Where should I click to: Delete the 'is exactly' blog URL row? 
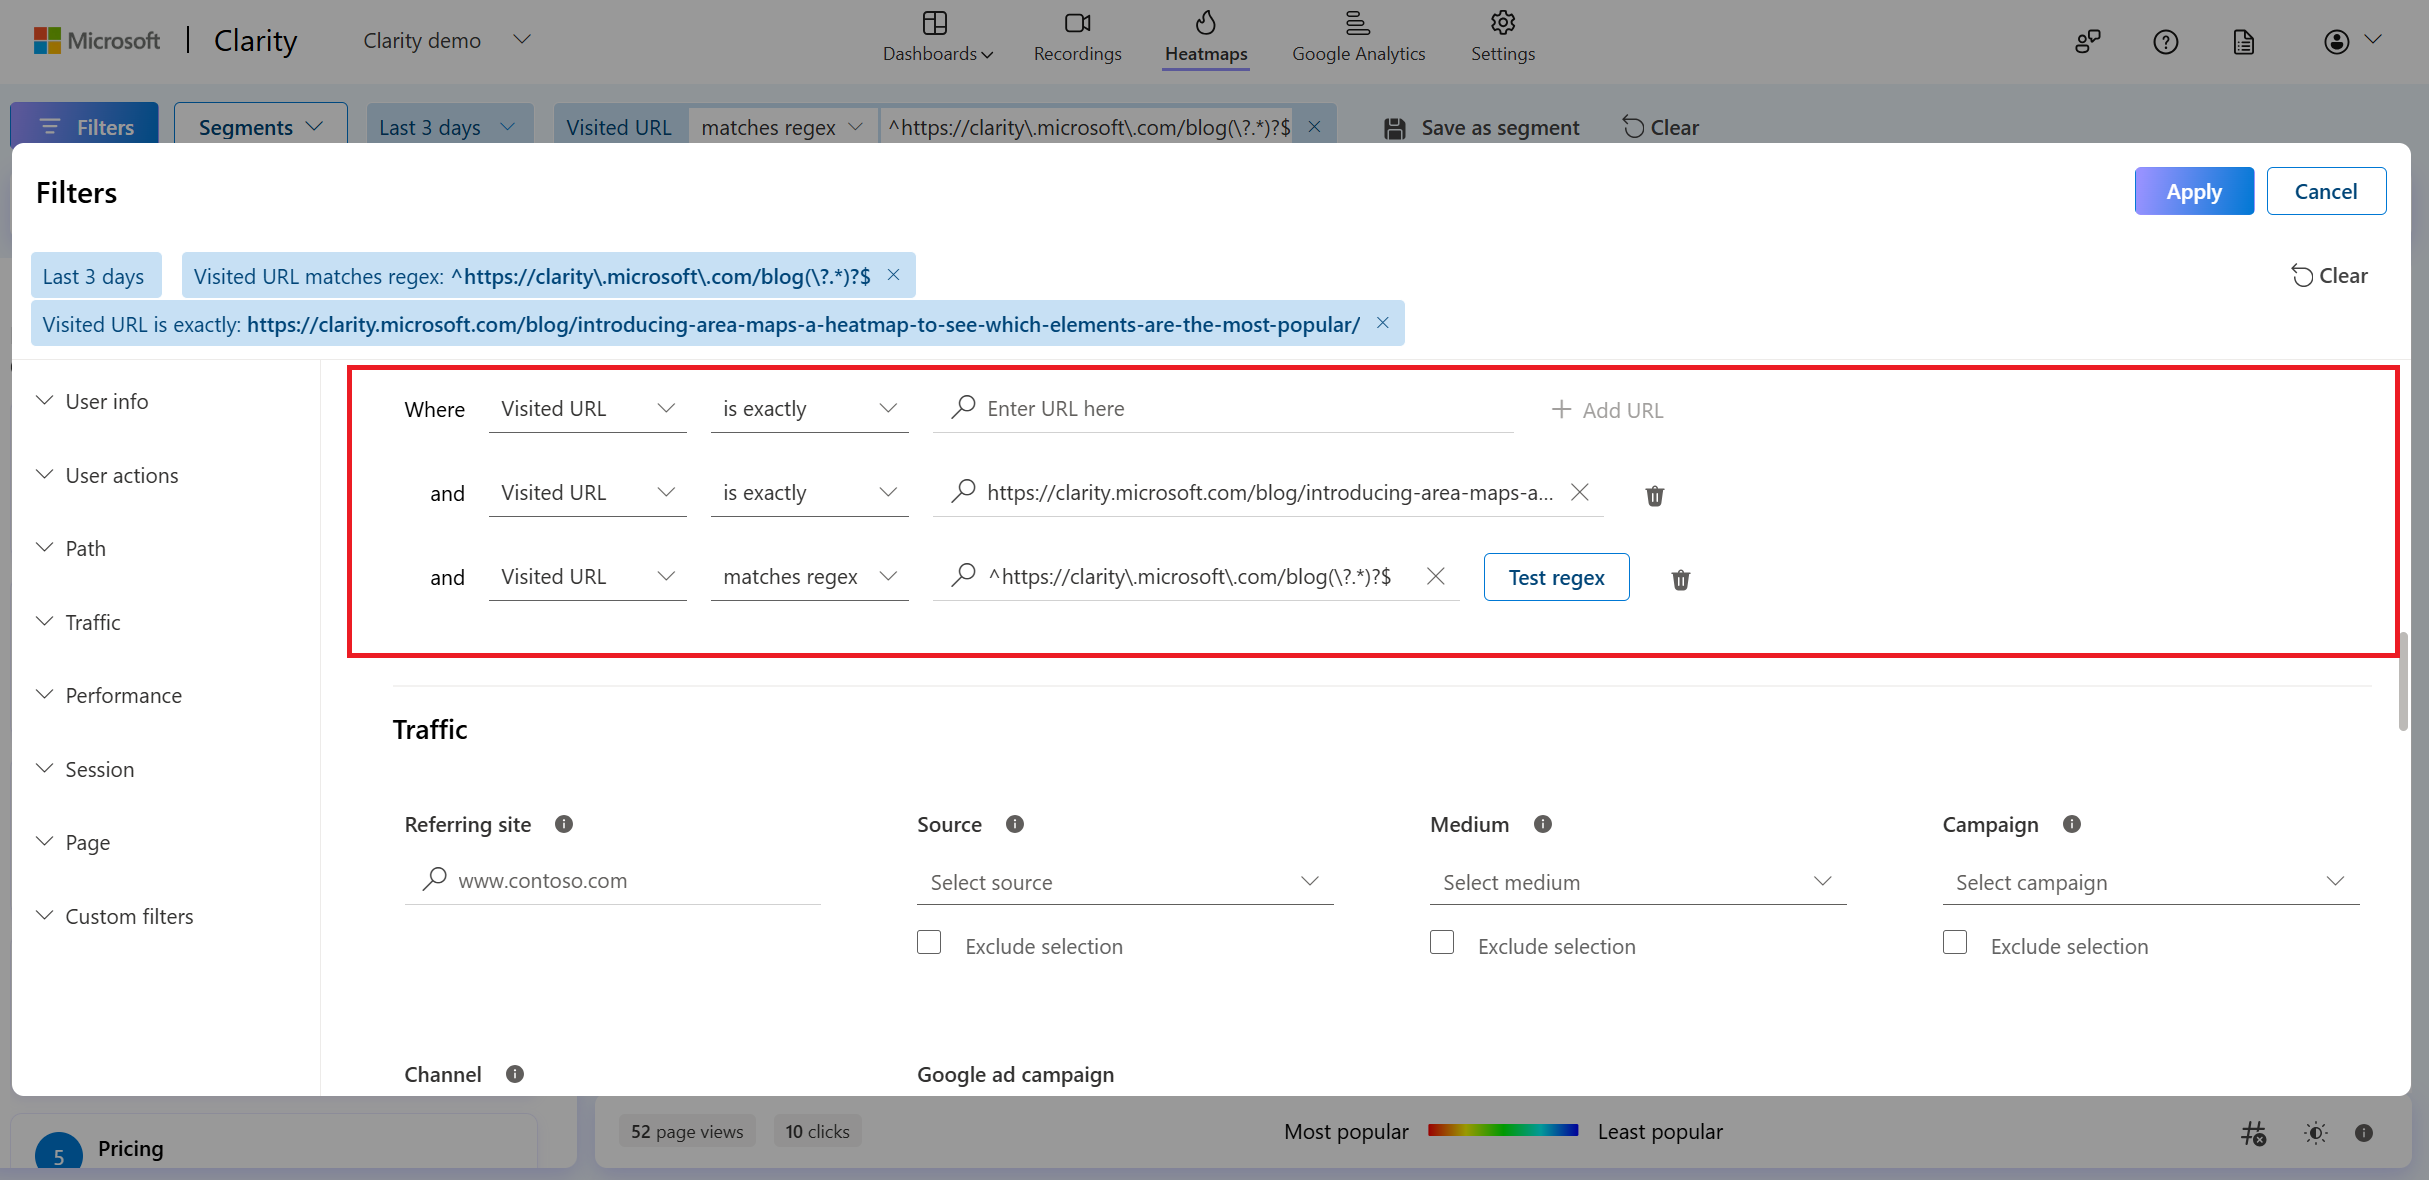click(x=1654, y=495)
